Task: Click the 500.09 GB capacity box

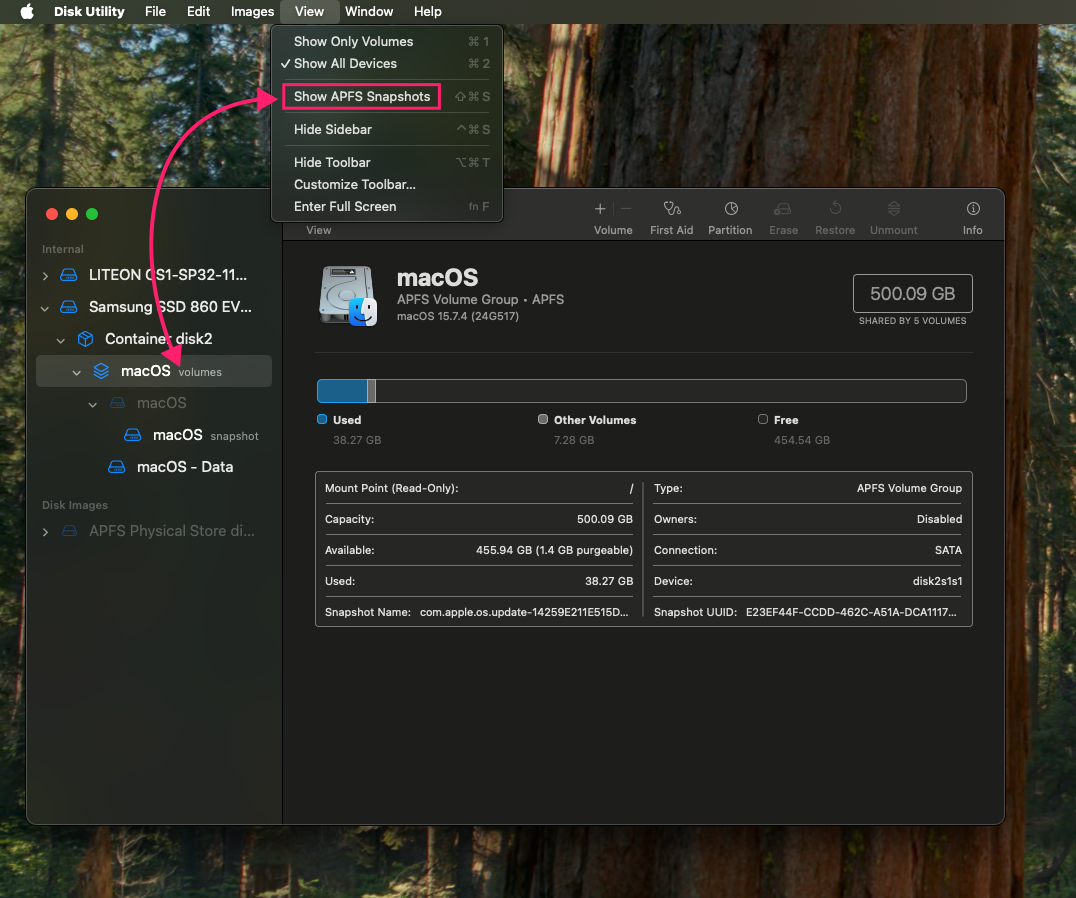Action: (x=912, y=294)
